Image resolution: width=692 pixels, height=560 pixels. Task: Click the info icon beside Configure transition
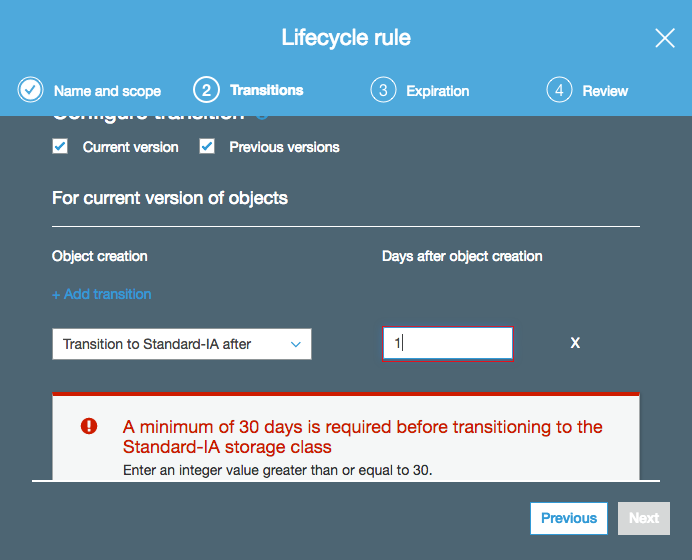[262, 117]
